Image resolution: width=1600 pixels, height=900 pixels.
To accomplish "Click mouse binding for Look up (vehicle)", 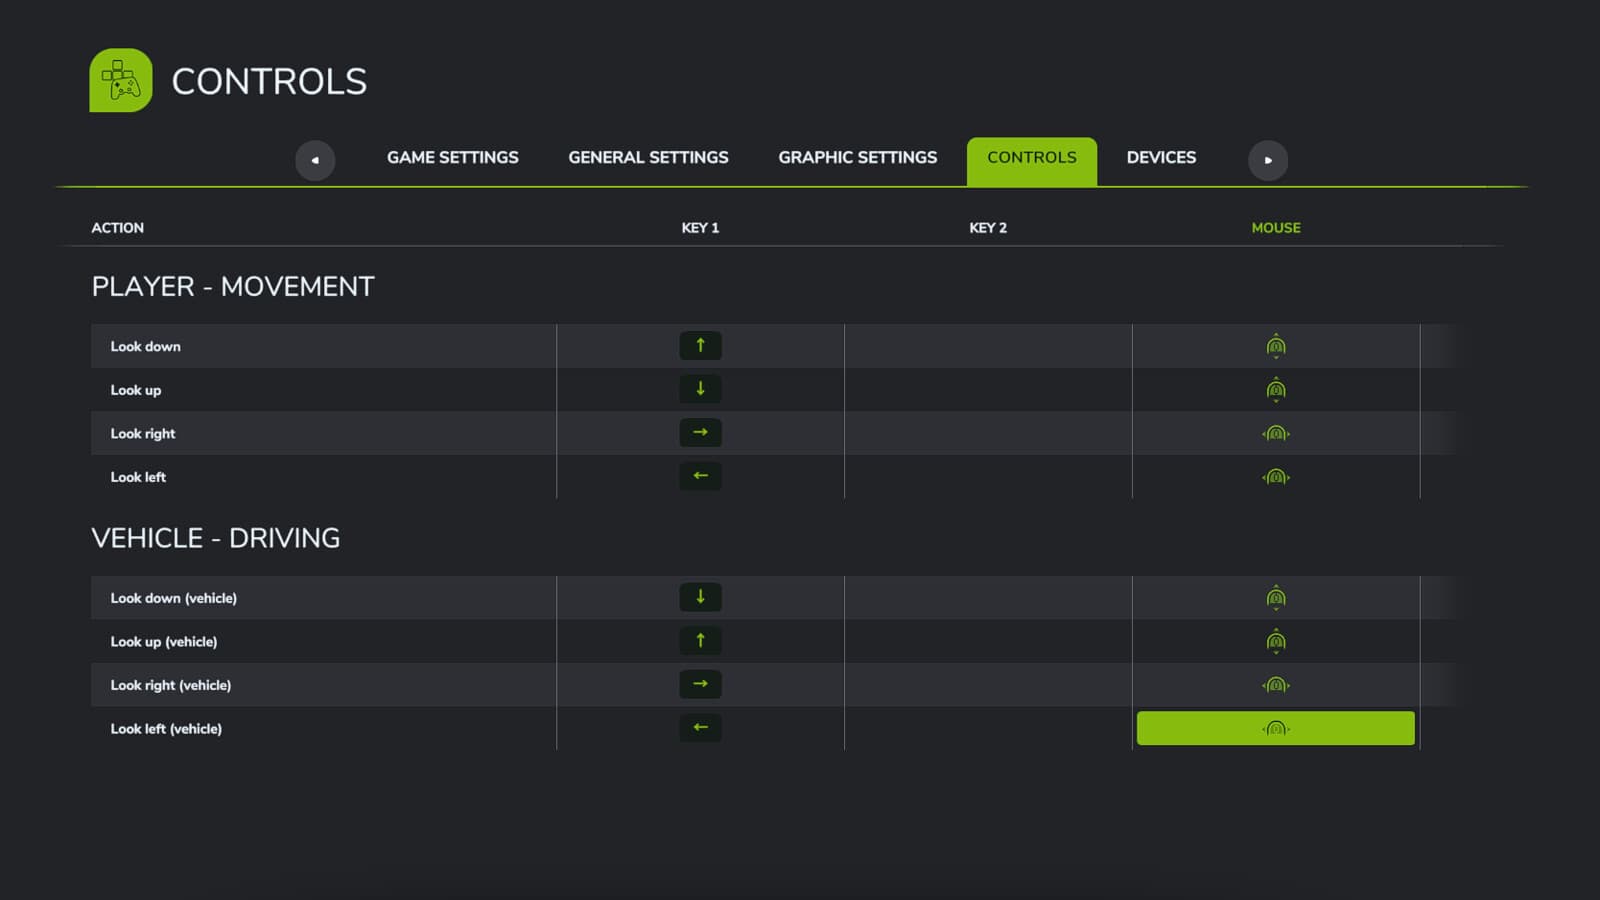I will (1276, 641).
